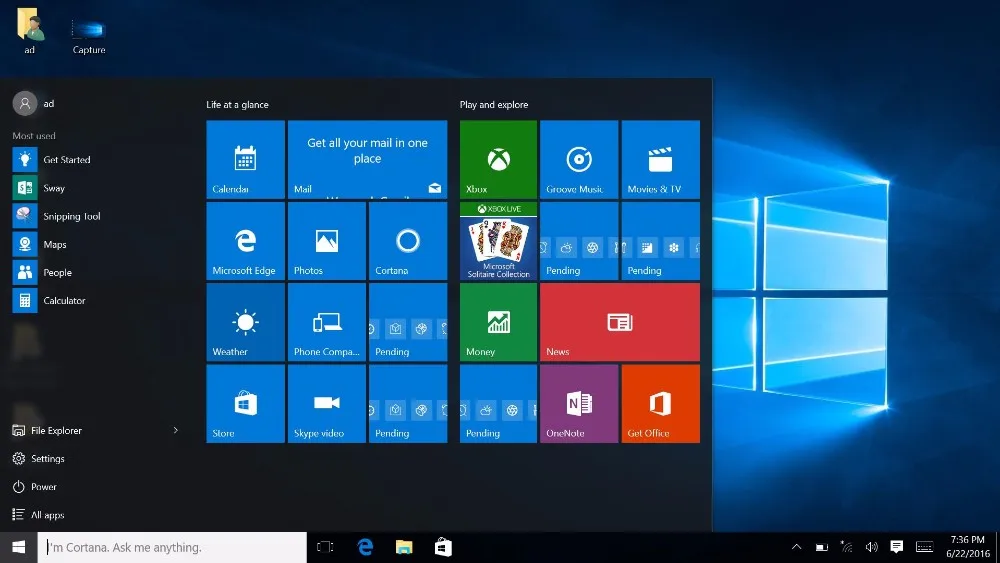This screenshot has height=563, width=1000.
Task: Focus the Cortana search box
Action: [x=172, y=547]
